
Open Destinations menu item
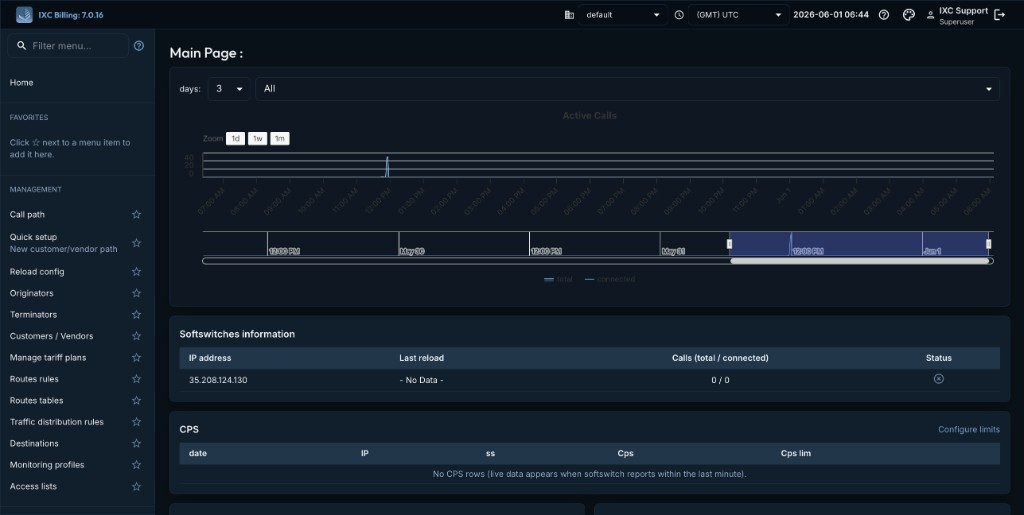click(34, 444)
